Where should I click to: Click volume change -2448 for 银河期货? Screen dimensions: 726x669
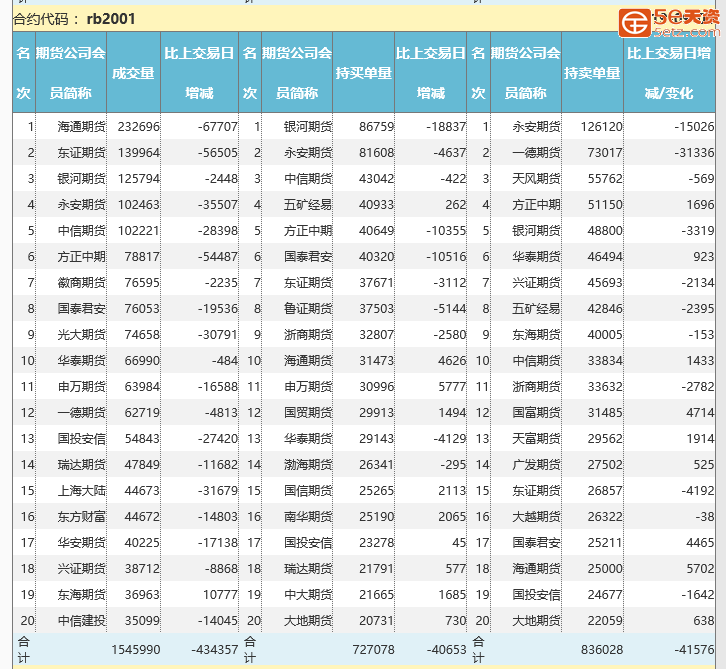(x=221, y=178)
